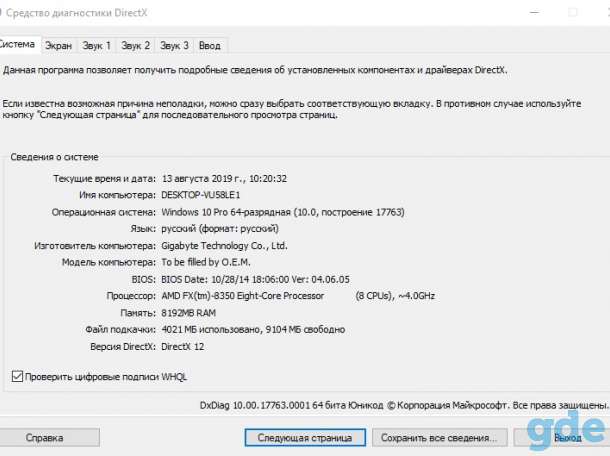Minimize the DirectX diagnostic window

pos(535,12)
